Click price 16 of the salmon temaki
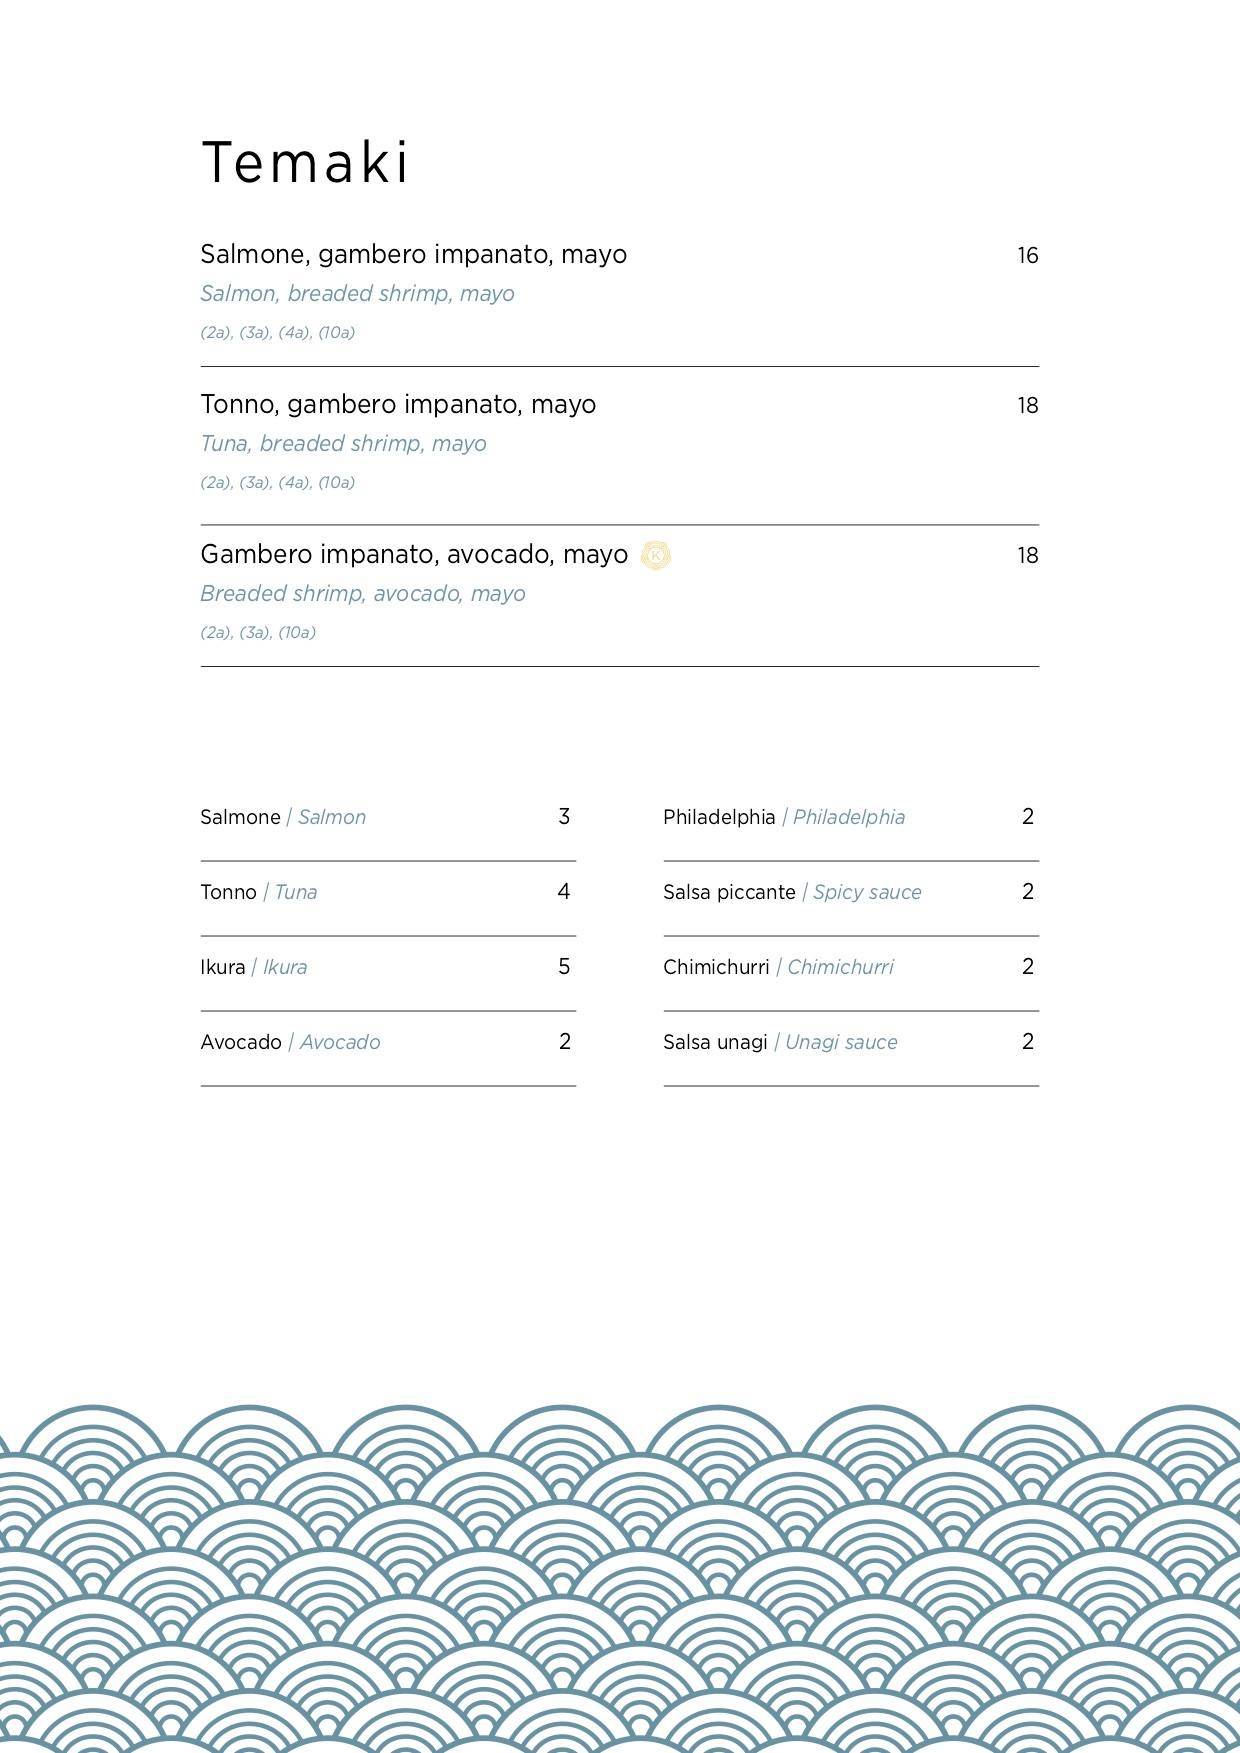 (x=1027, y=256)
